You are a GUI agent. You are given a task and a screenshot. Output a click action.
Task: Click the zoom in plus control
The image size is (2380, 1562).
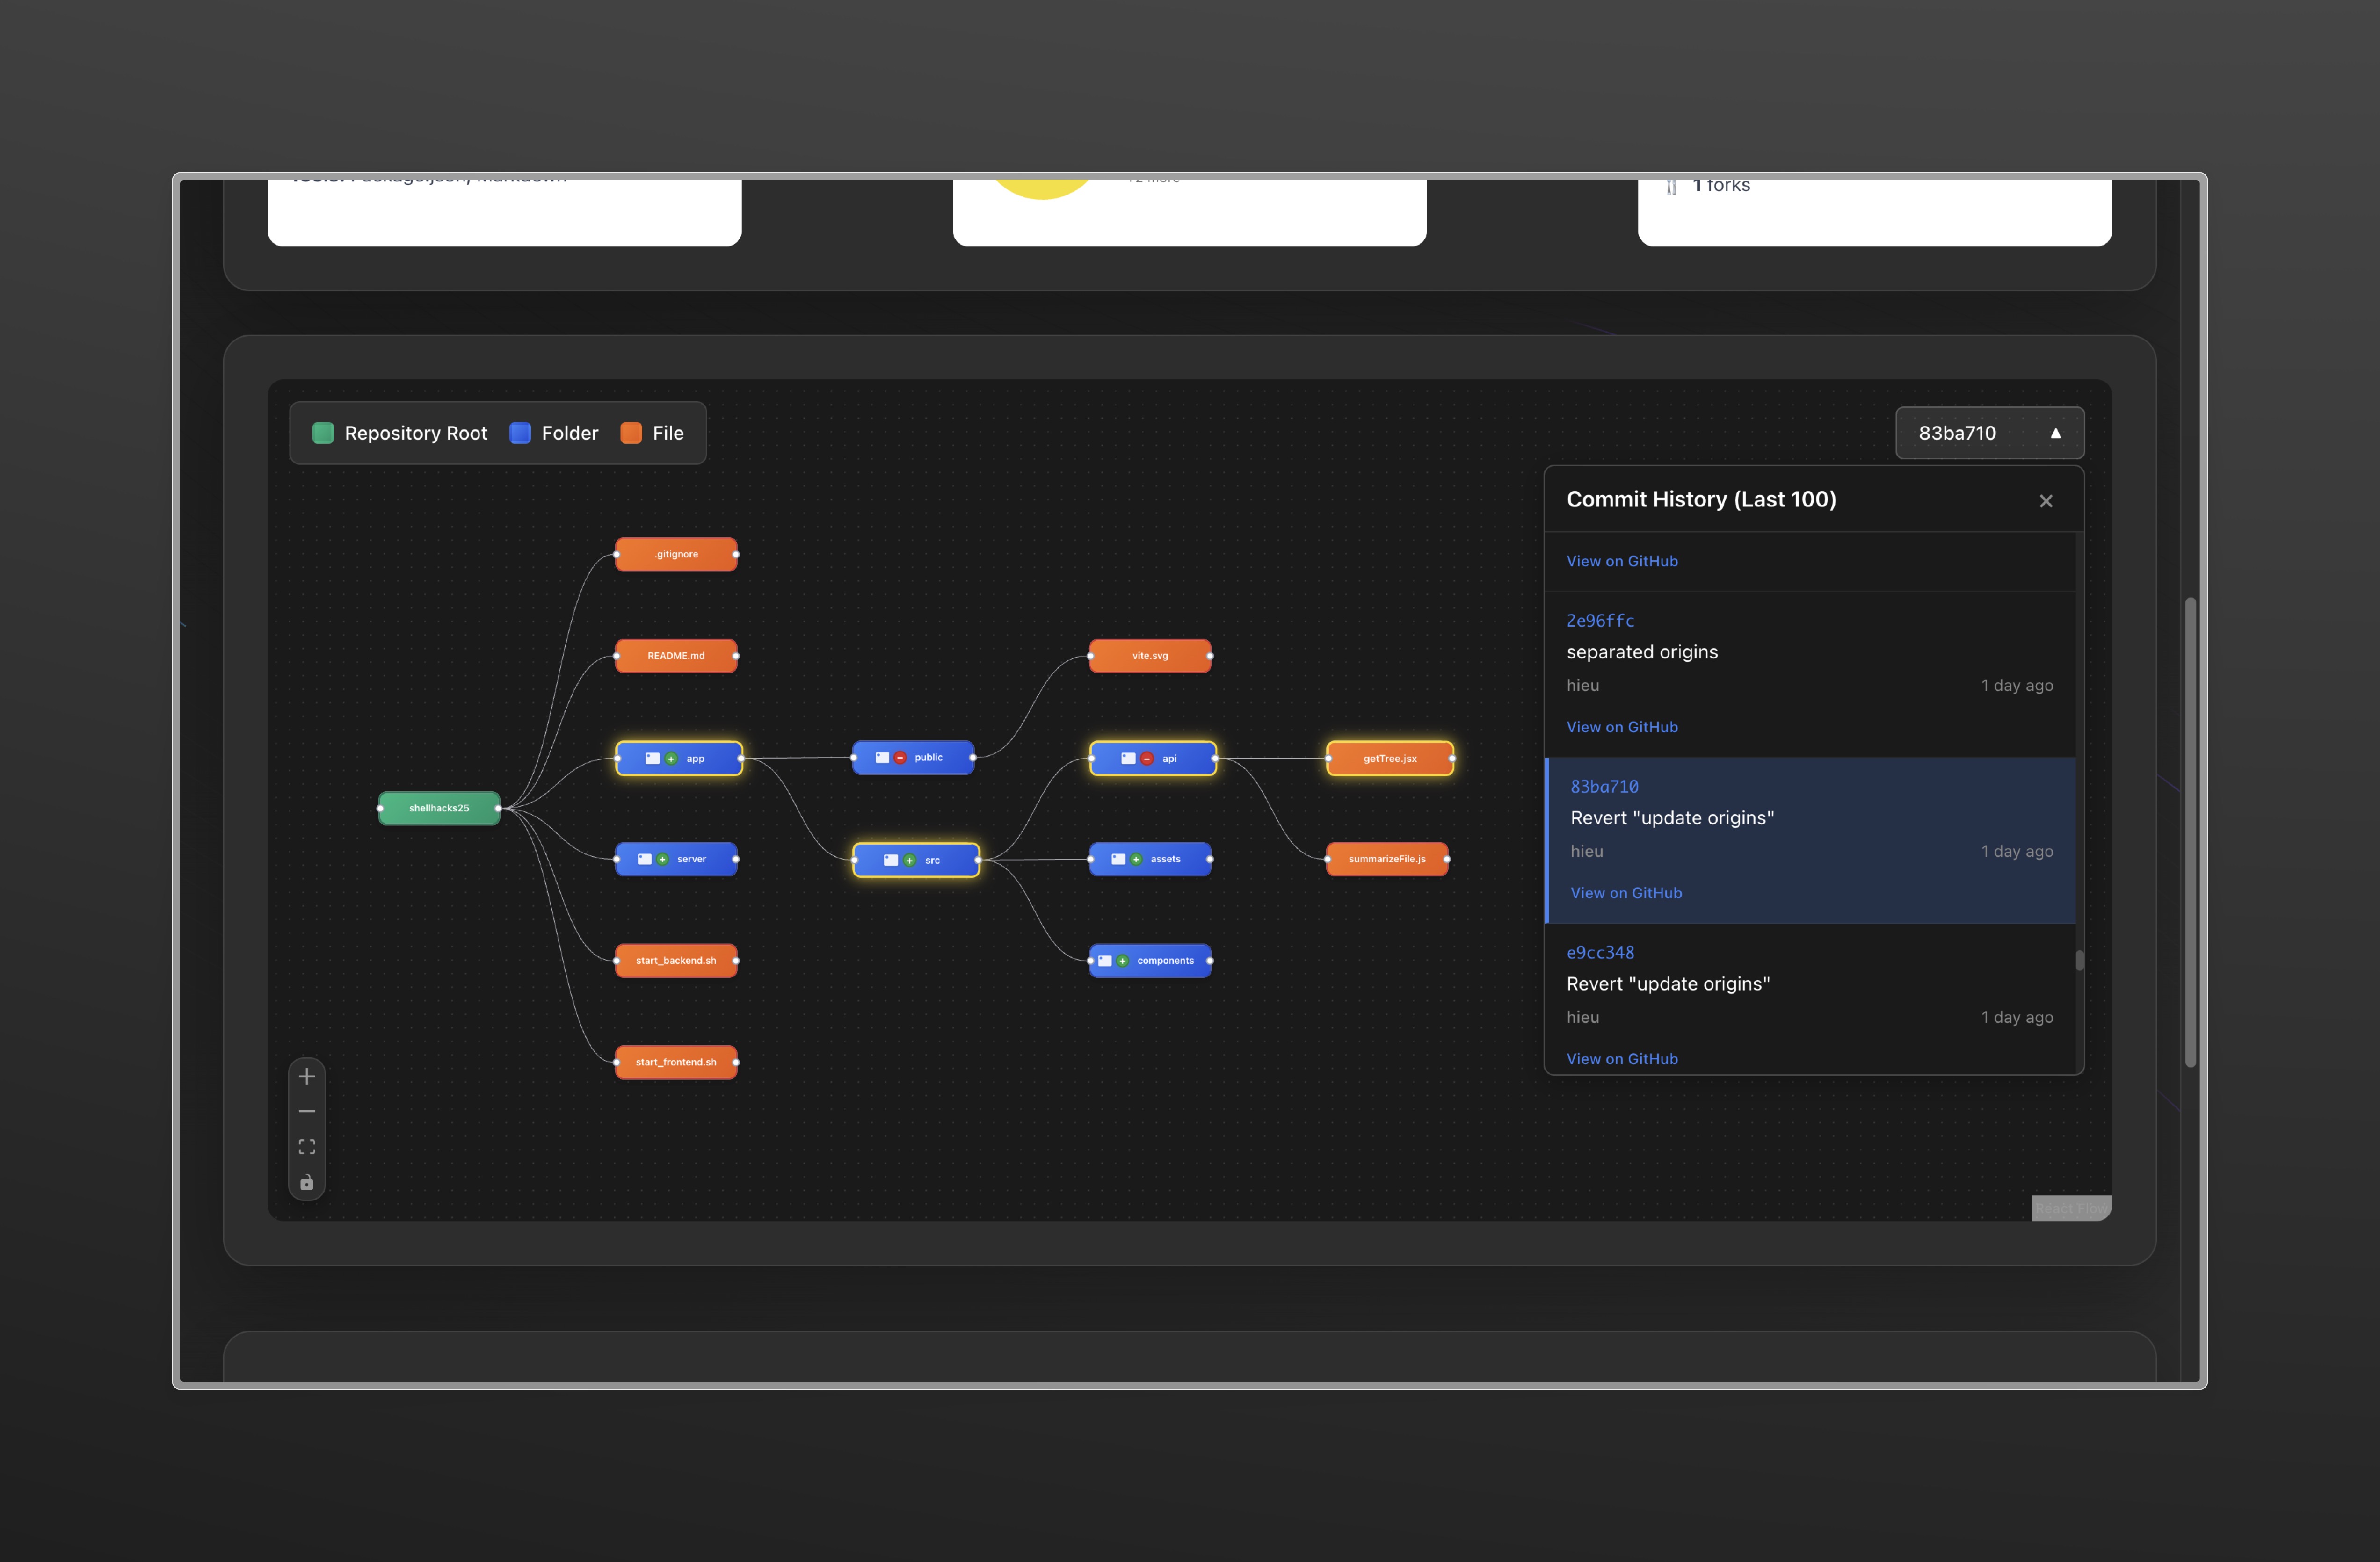tap(307, 1076)
